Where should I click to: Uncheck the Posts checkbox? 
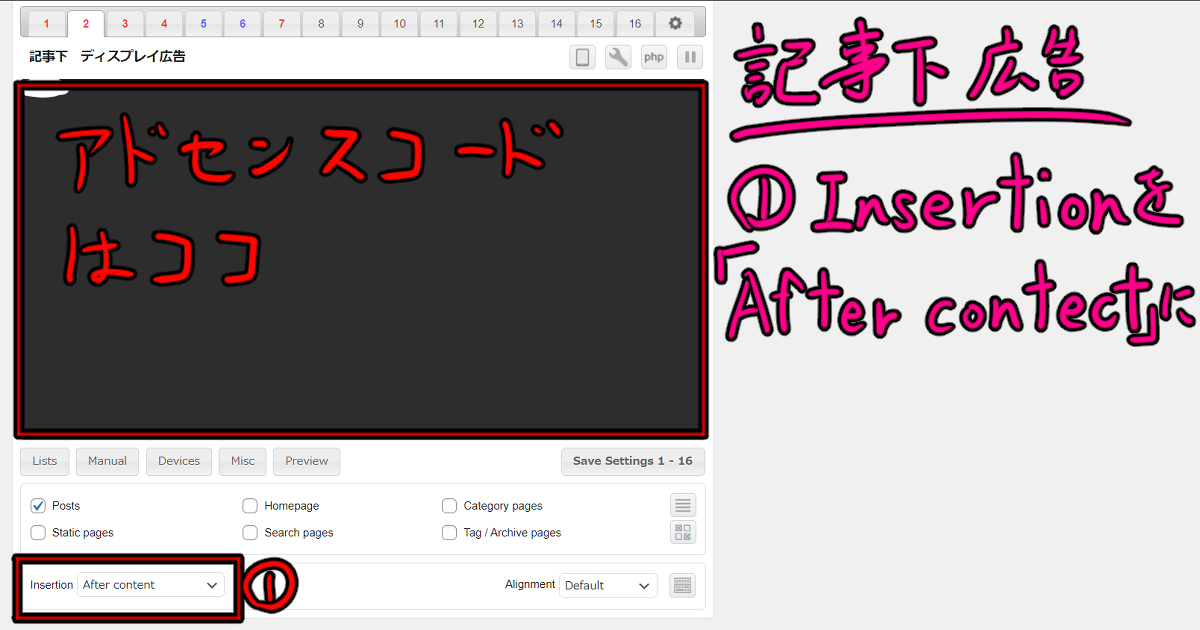[37, 505]
